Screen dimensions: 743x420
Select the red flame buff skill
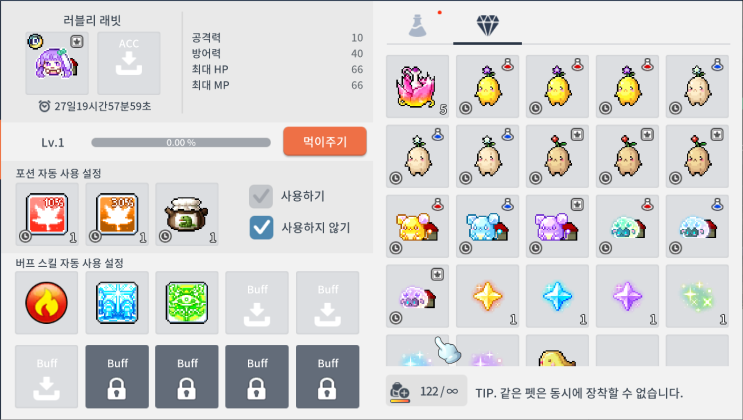click(46, 303)
